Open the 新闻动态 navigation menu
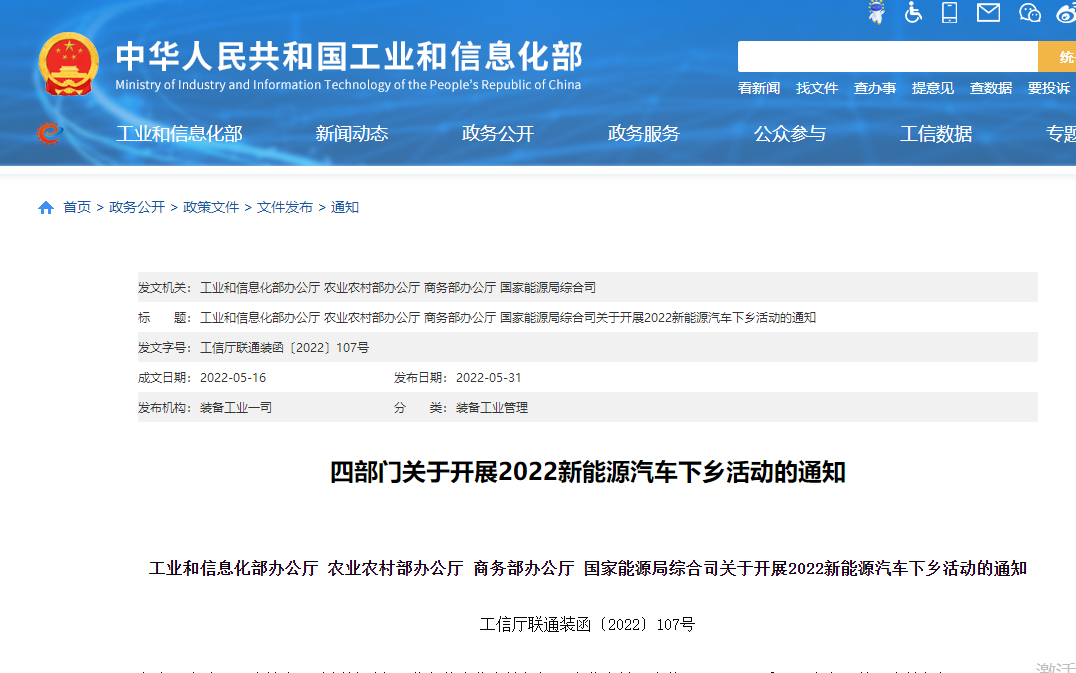Image resolution: width=1076 pixels, height=673 pixels. (x=352, y=134)
